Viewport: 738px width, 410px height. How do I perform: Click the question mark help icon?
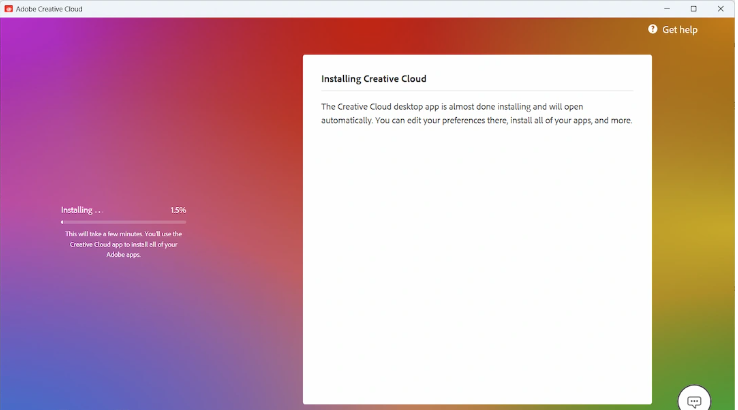[x=652, y=29]
